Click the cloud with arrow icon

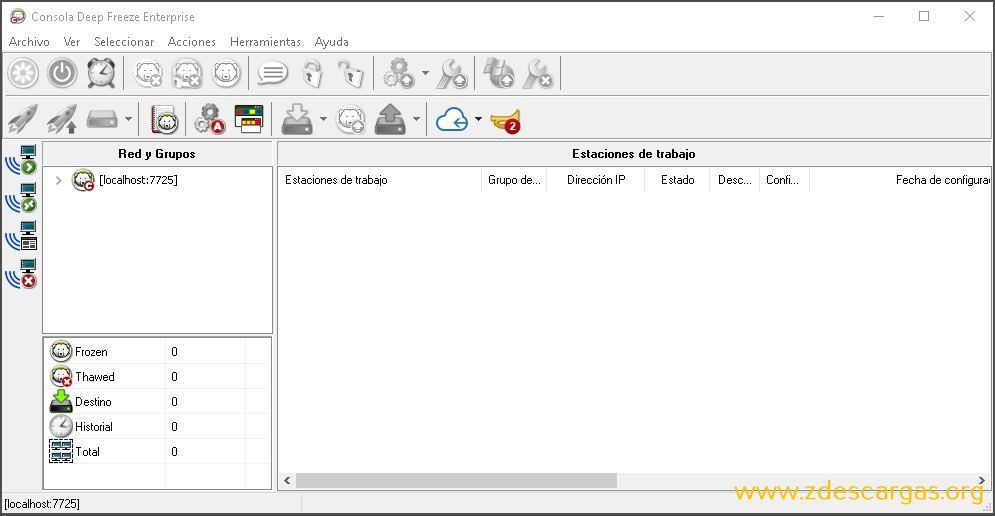452,119
